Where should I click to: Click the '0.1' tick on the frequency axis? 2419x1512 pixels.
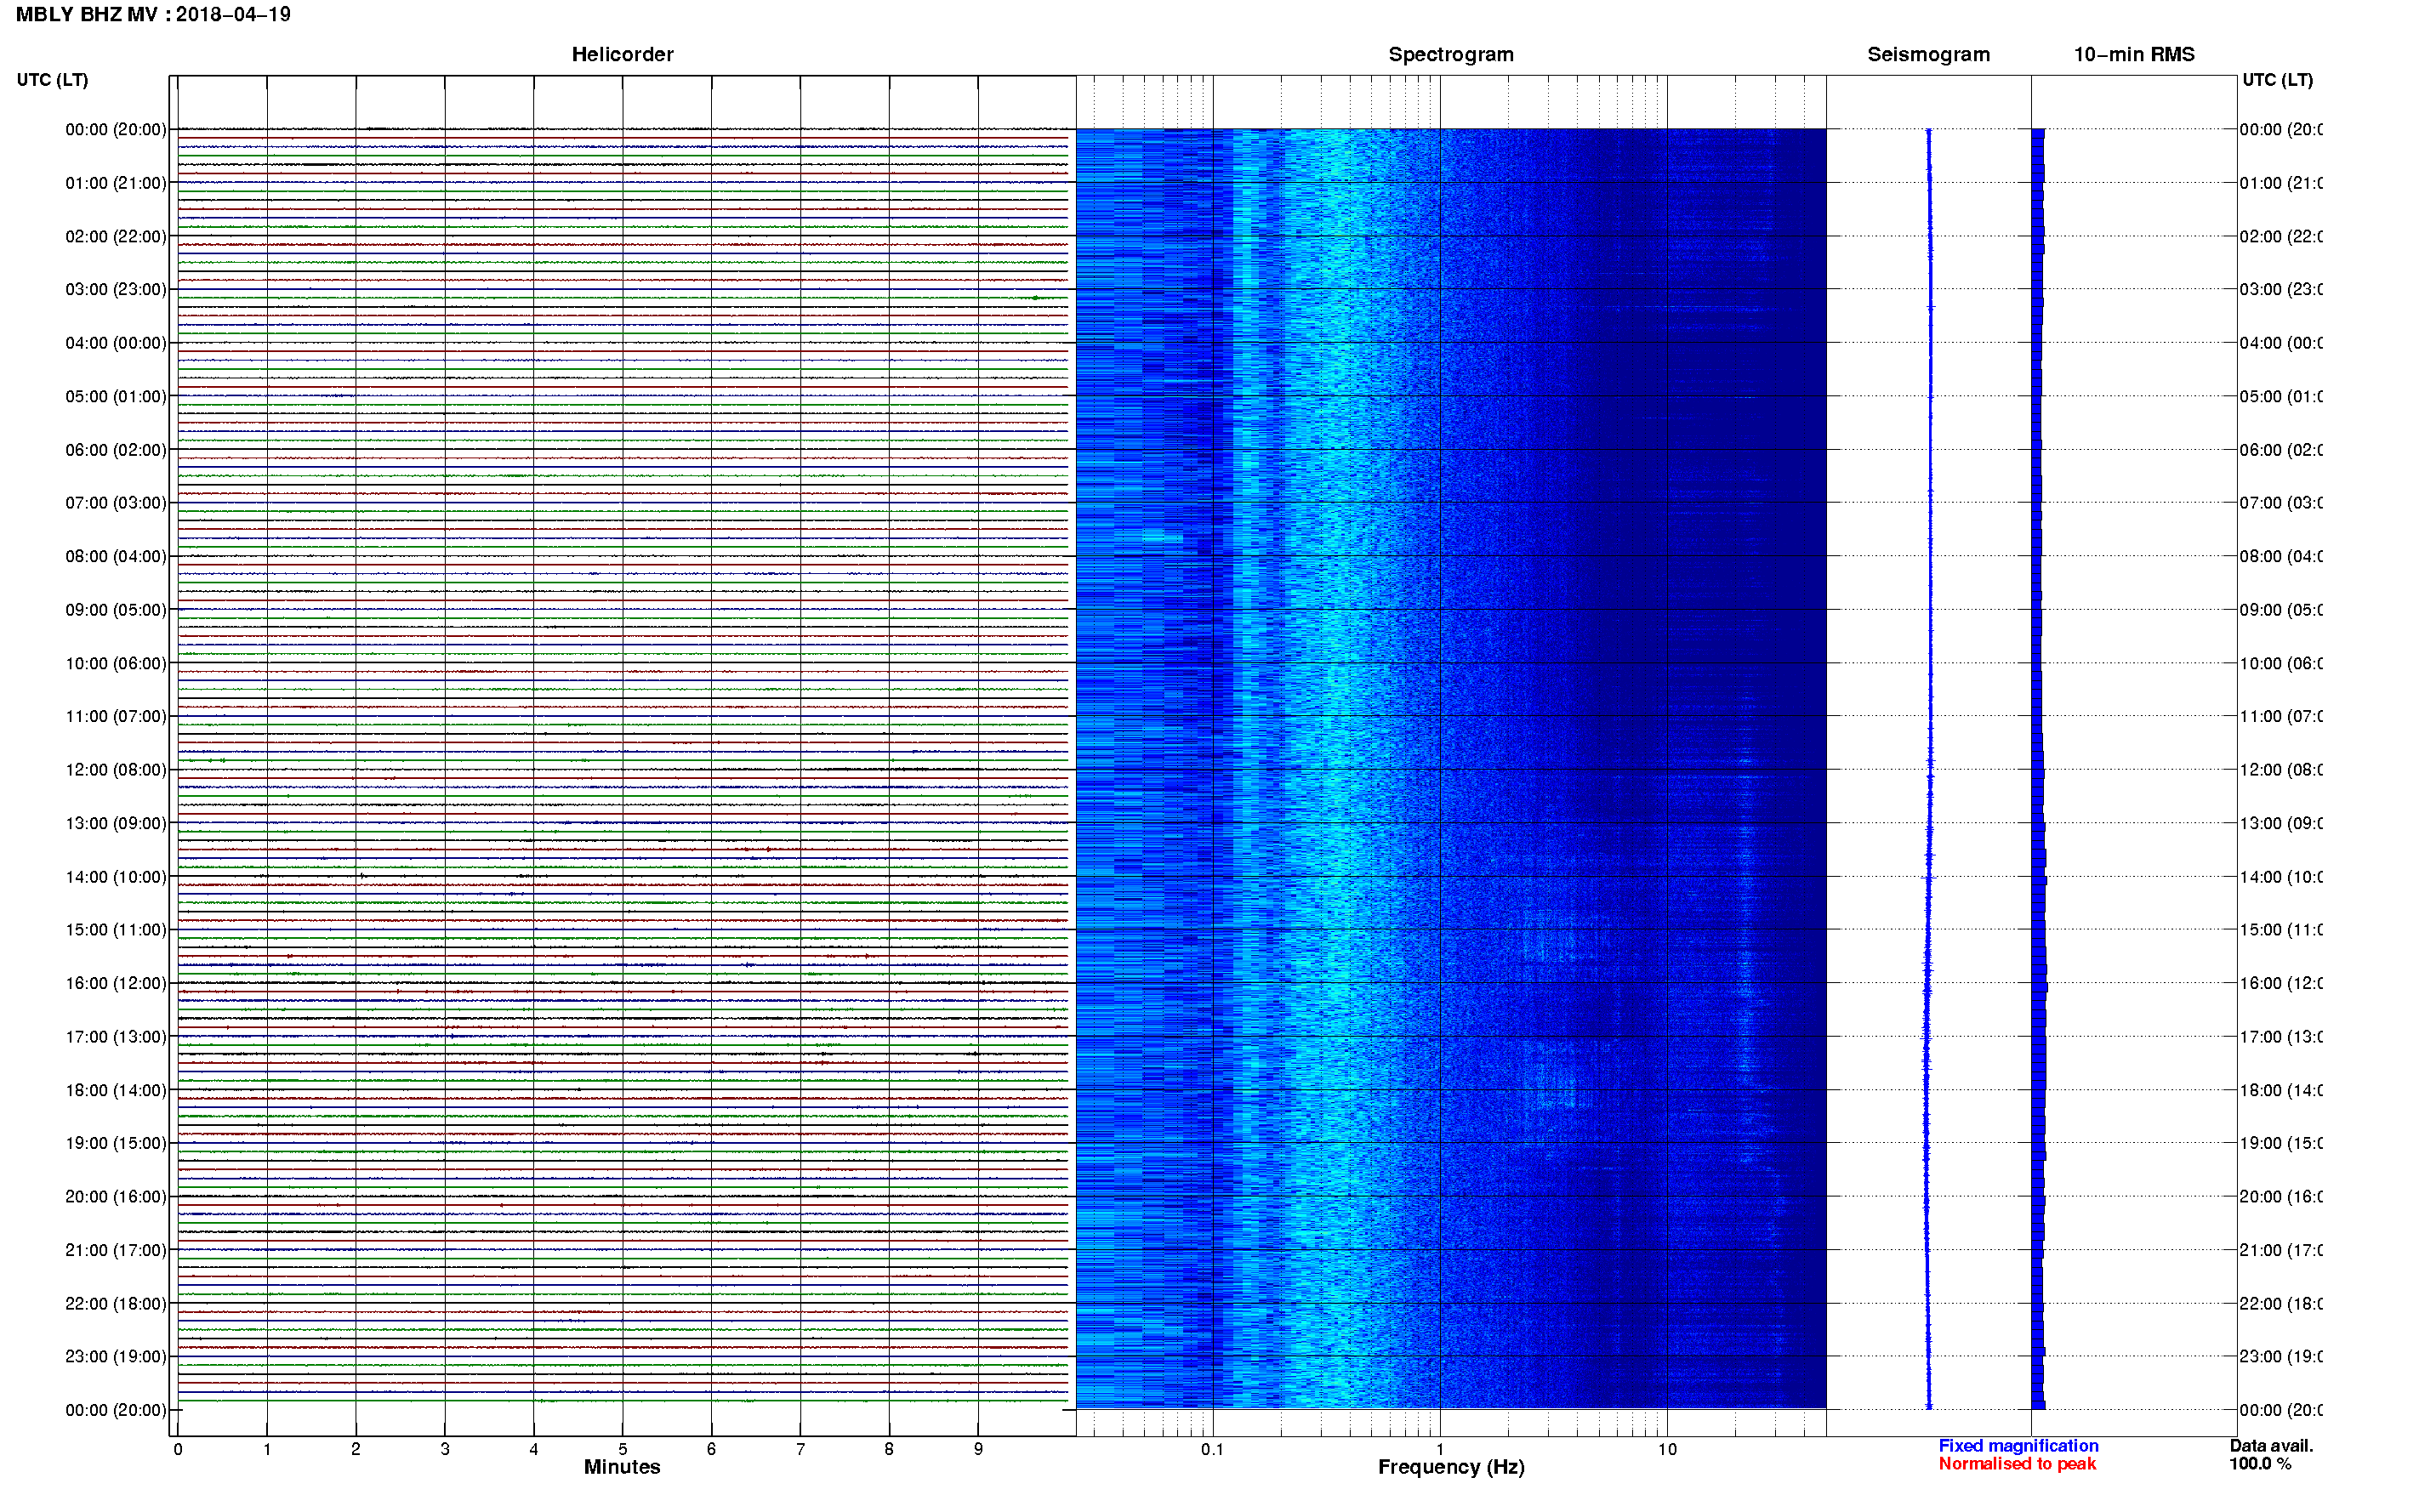[1212, 1449]
